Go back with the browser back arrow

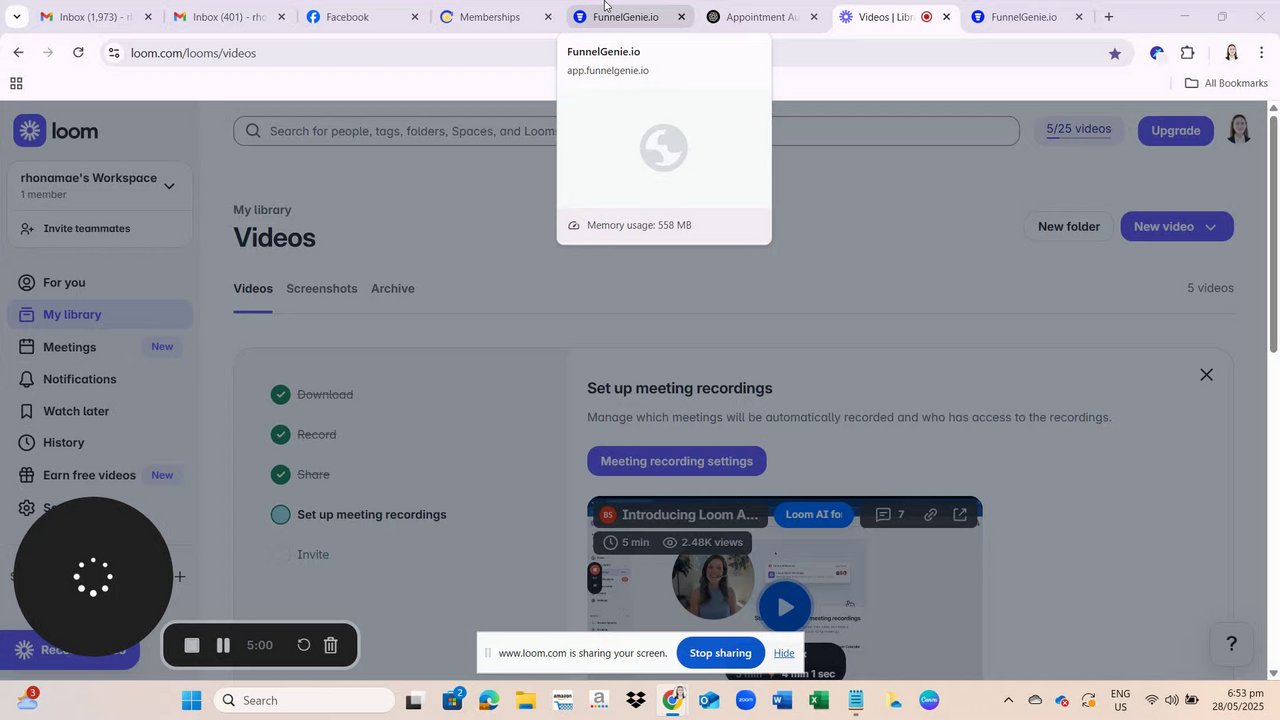click(18, 53)
